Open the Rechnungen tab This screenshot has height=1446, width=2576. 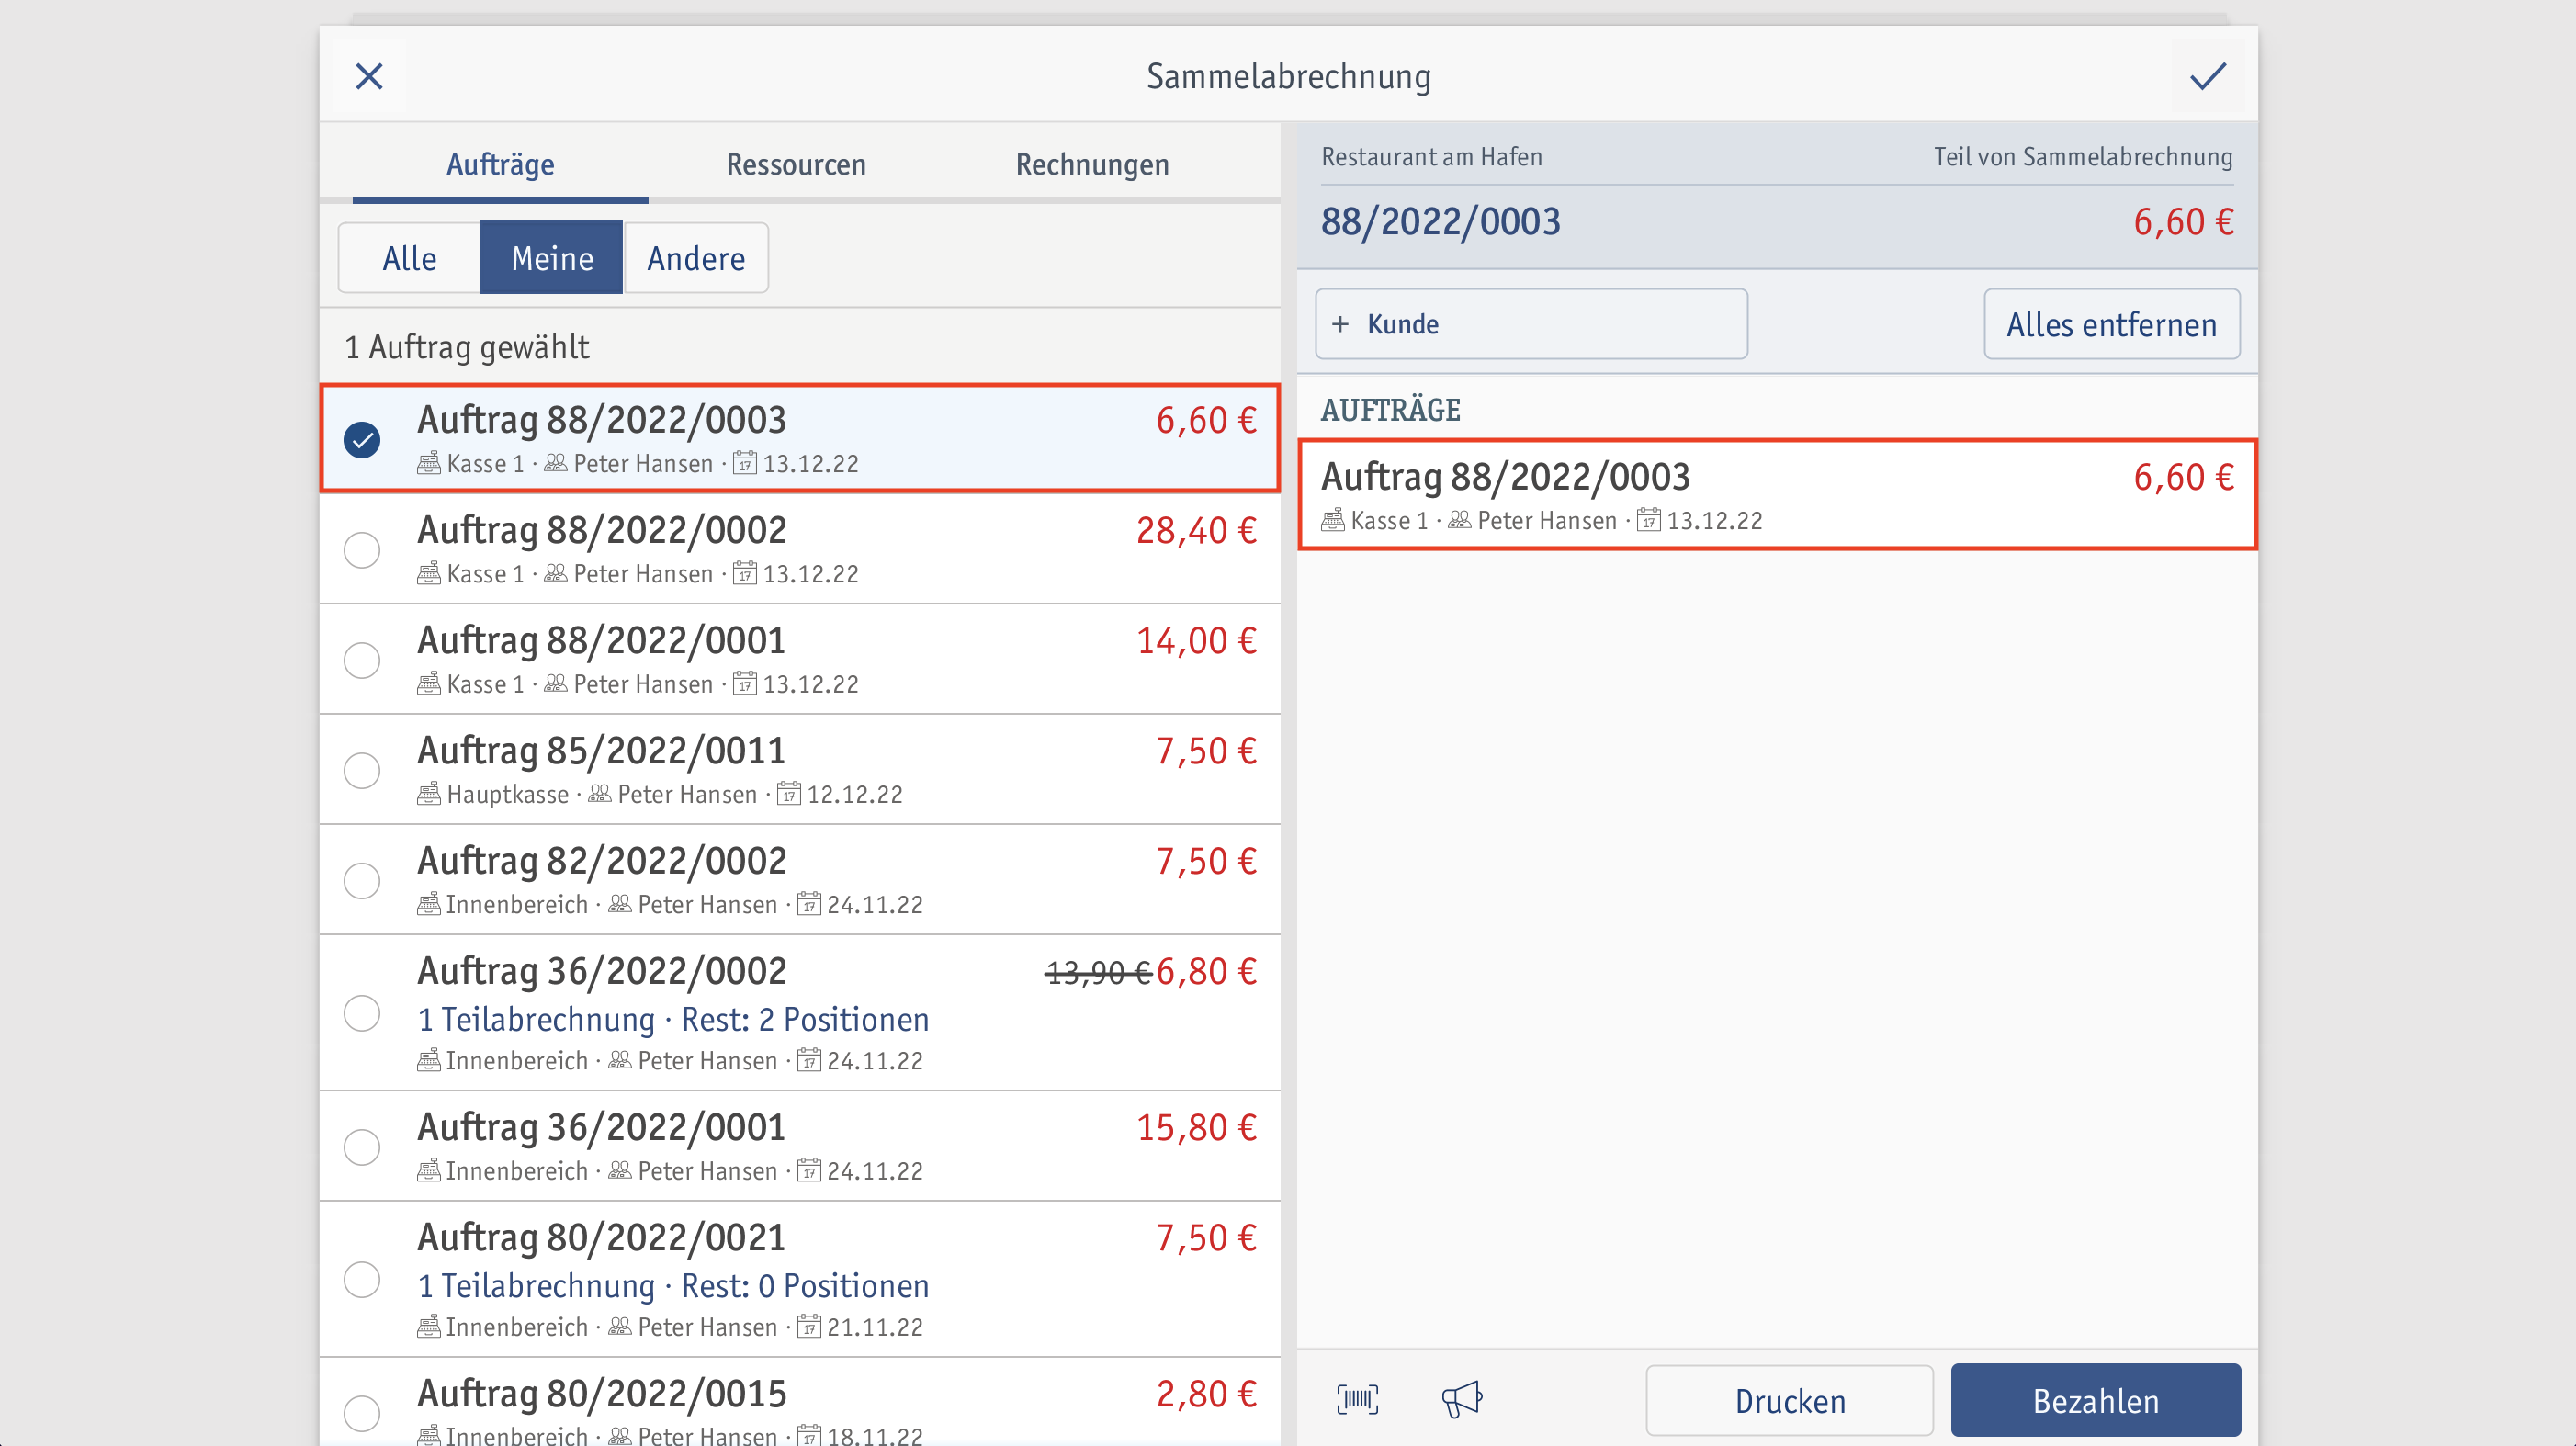(x=1092, y=164)
